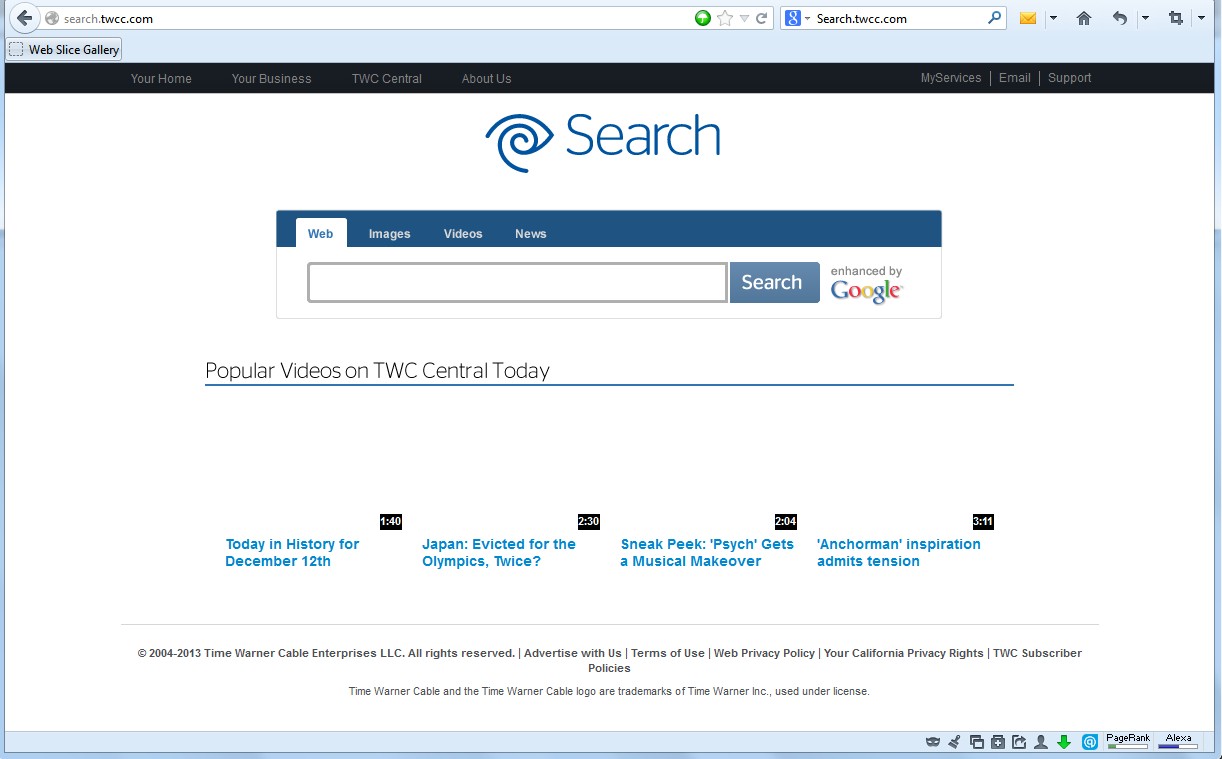Viewport: 1222px width, 759px height.
Task: Click the green up-arrow icon in address bar
Action: point(703,18)
